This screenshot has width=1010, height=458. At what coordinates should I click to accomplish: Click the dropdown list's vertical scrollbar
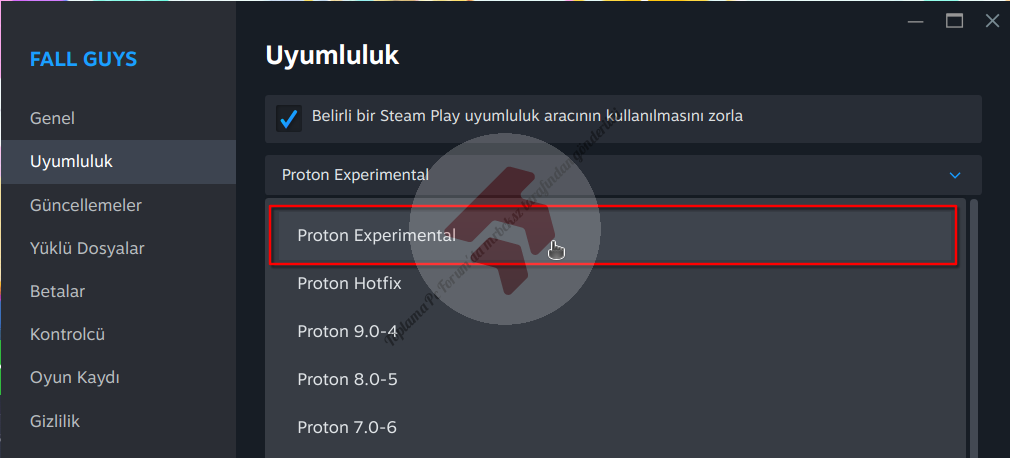pos(974,328)
